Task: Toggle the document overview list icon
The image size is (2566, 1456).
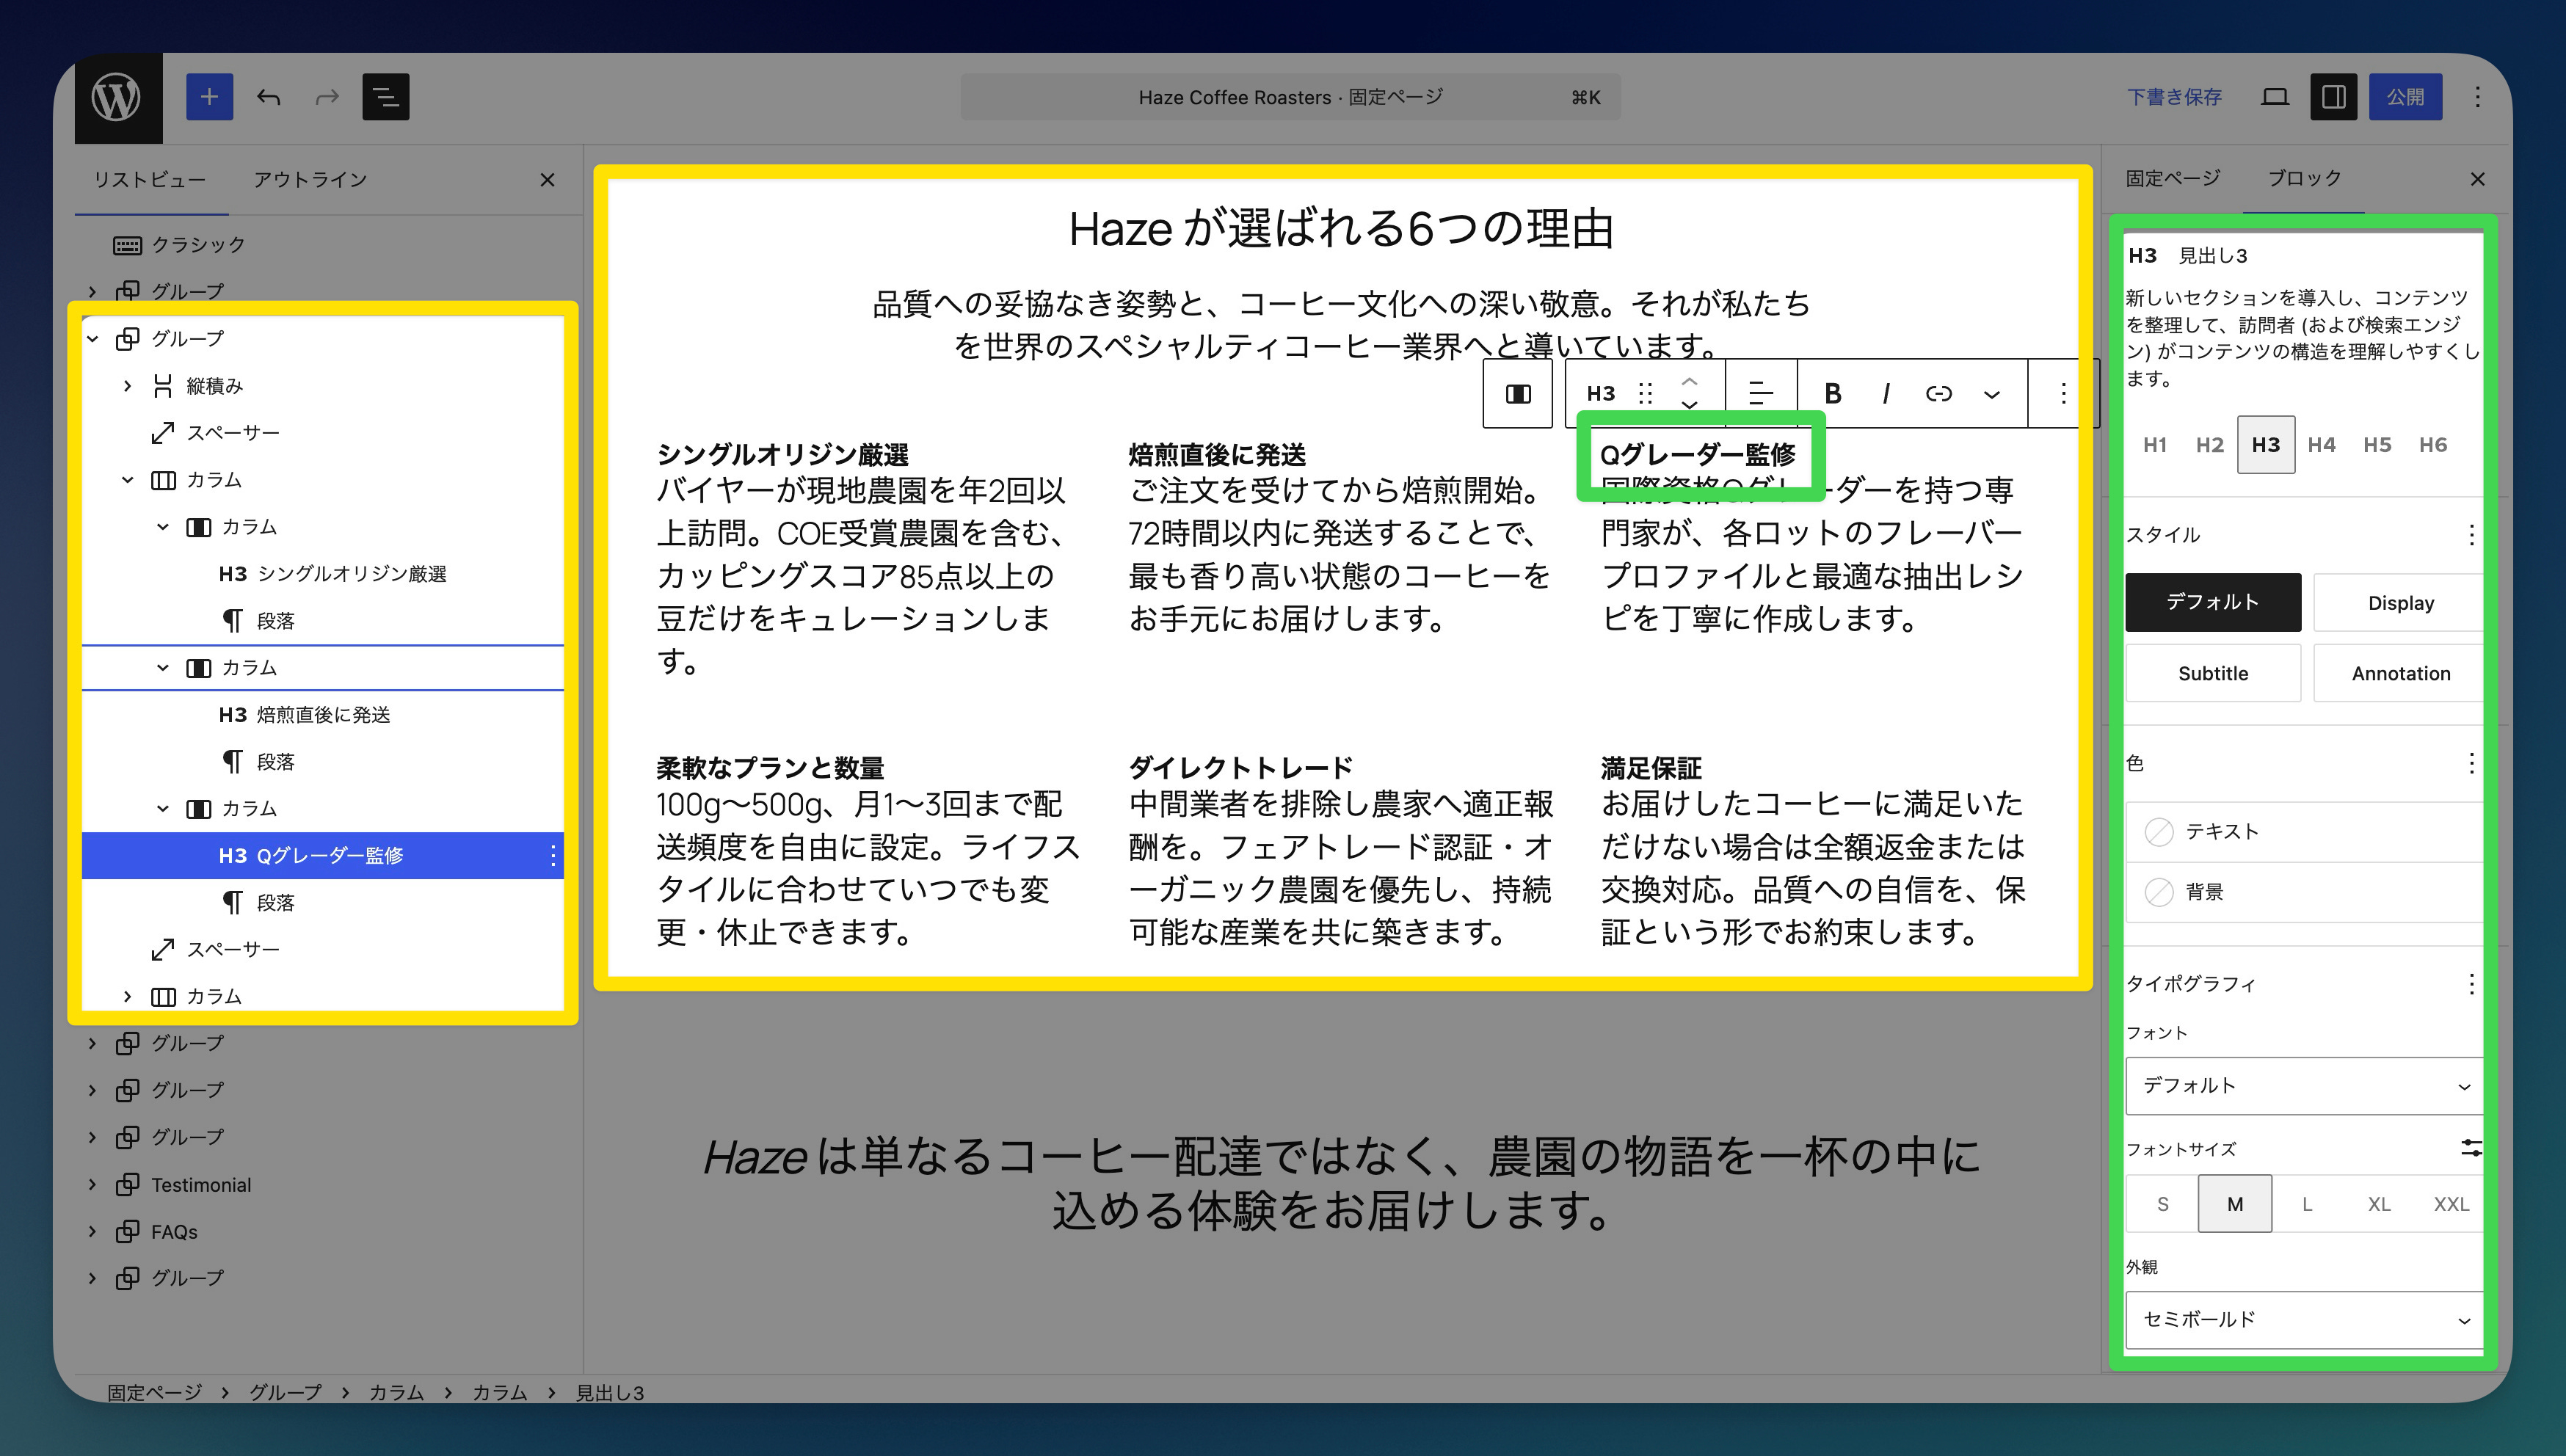Action: [x=385, y=97]
